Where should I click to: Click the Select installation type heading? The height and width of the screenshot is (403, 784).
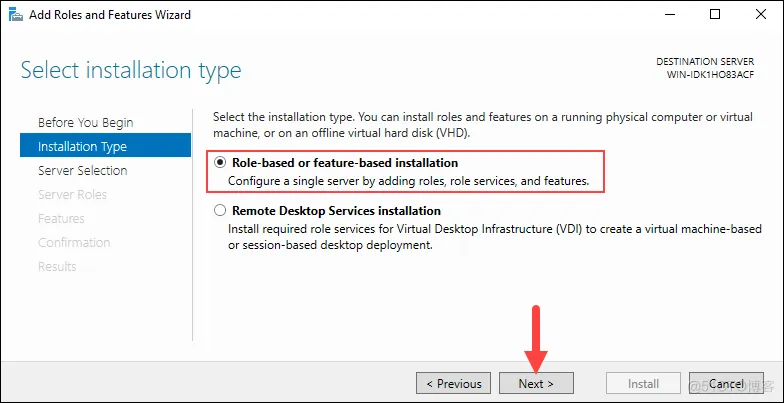click(131, 71)
